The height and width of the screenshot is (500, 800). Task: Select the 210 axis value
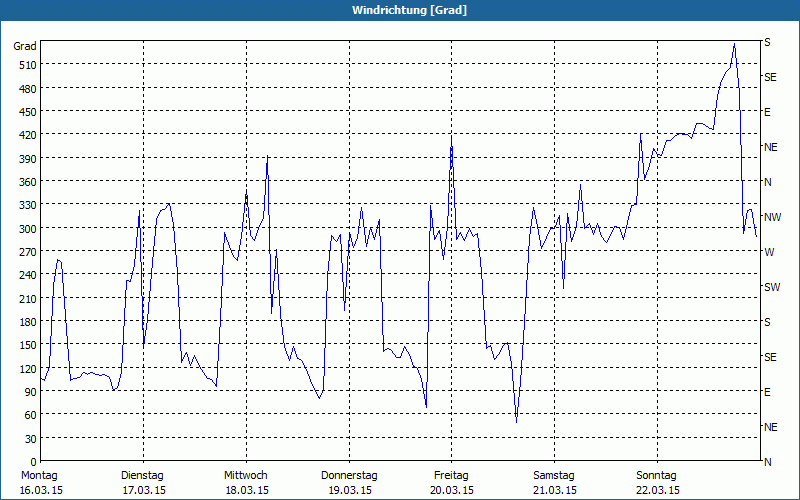28,299
